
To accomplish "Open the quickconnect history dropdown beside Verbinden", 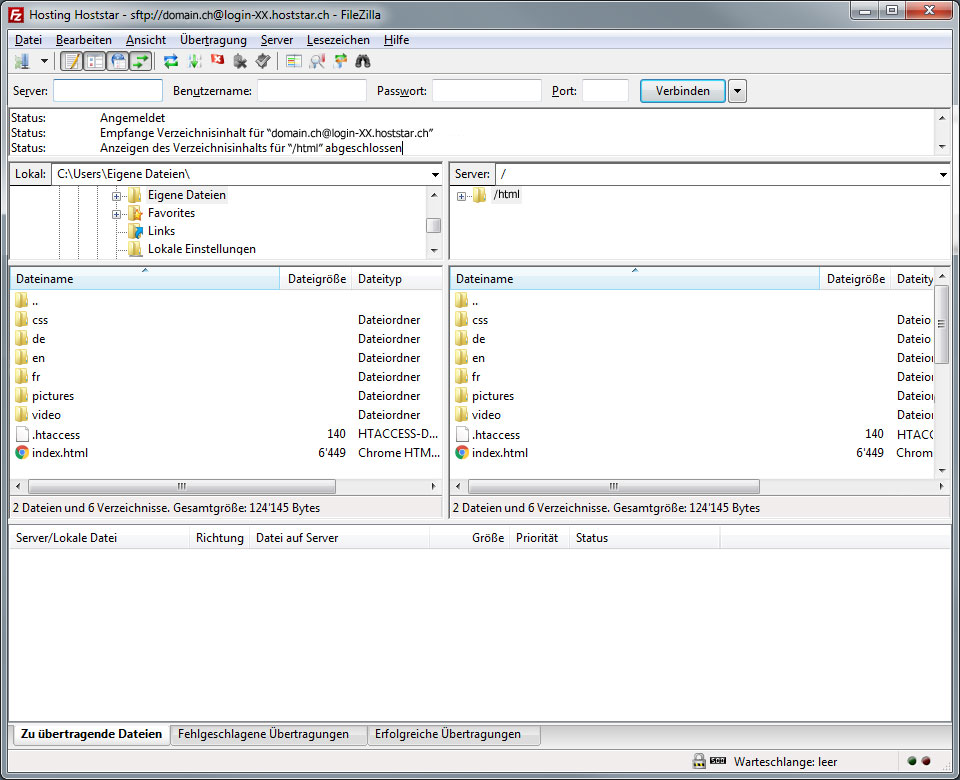I will point(737,91).
